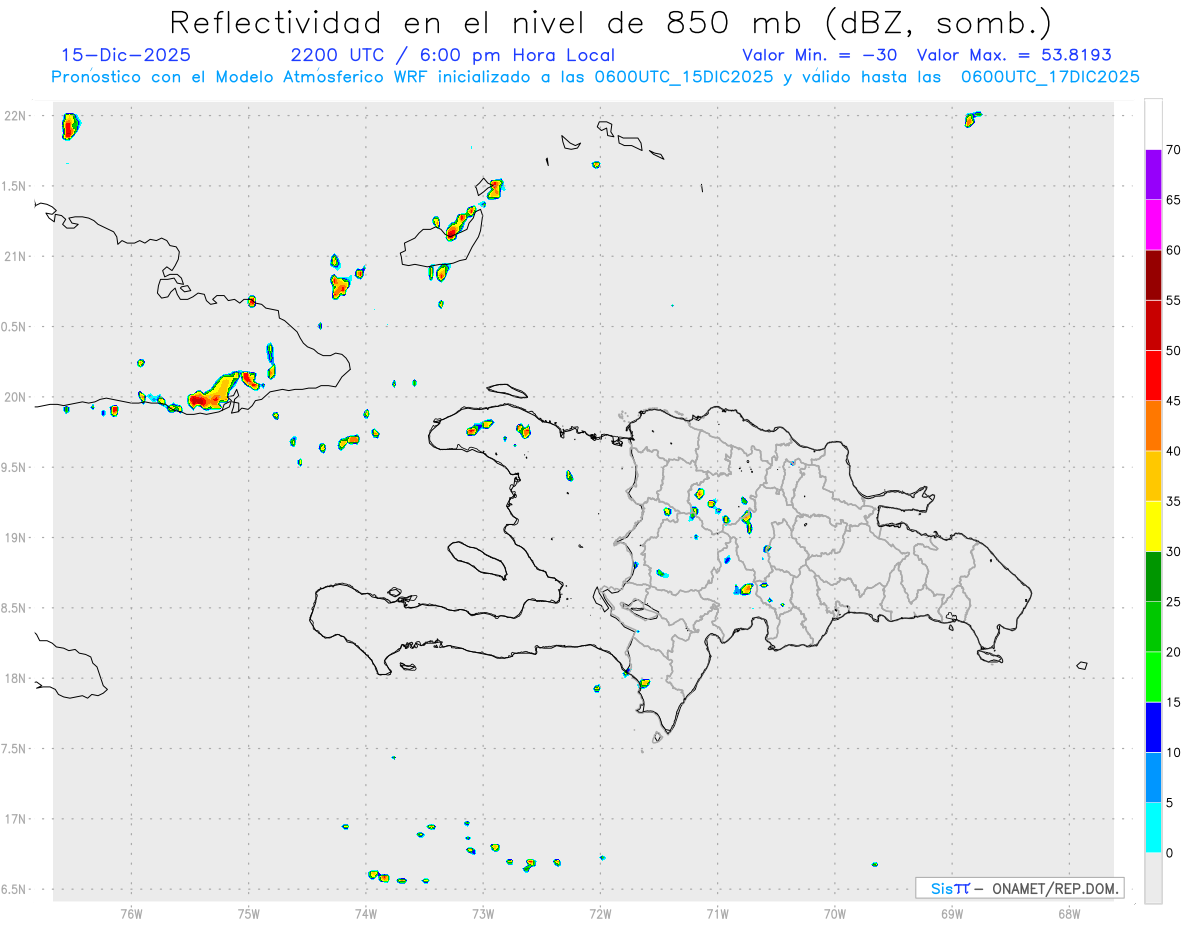Click the '8.5N' latitude axis label
Image resolution: width=1200 pixels, height=927 pixels.
click(x=15, y=608)
